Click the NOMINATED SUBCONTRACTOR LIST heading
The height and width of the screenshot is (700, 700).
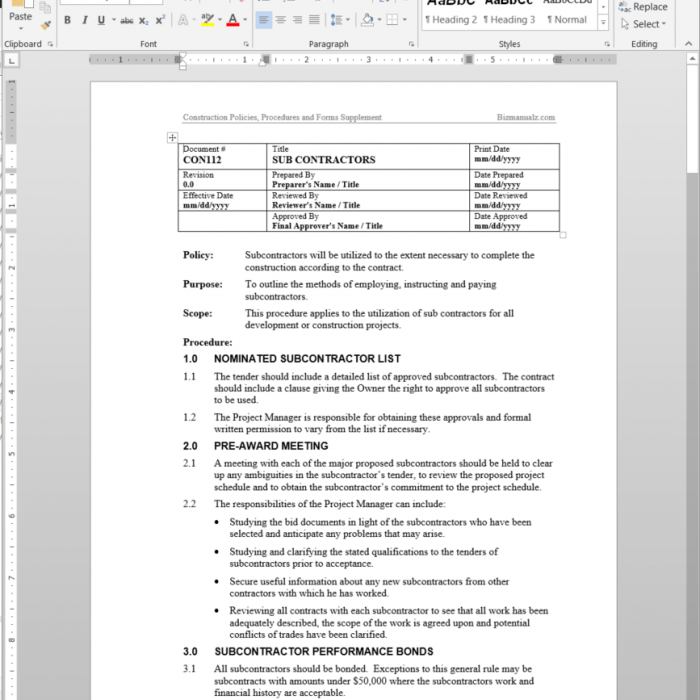[307, 359]
